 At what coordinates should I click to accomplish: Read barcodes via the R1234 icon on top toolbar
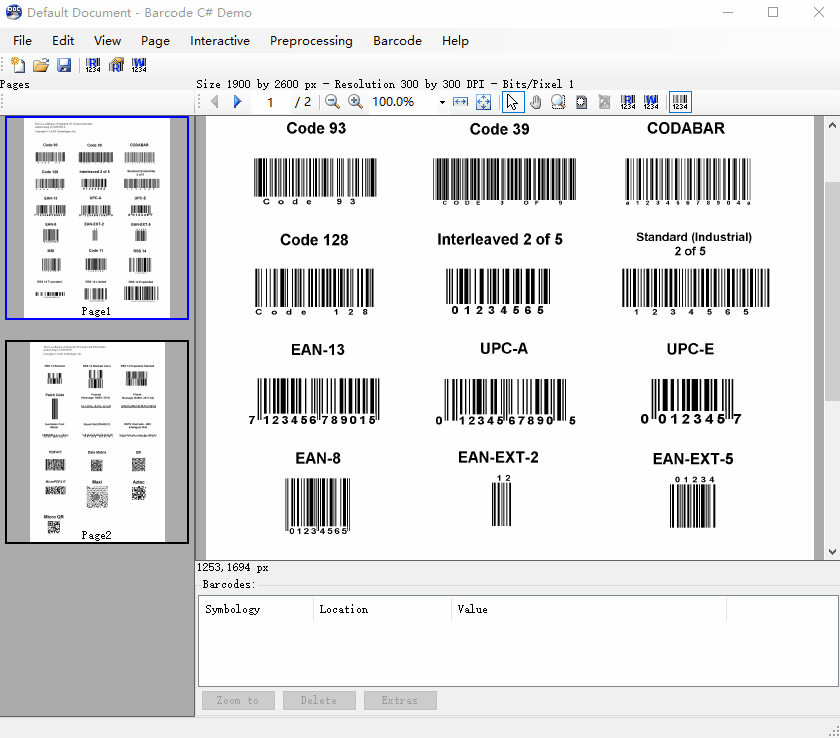(93, 65)
